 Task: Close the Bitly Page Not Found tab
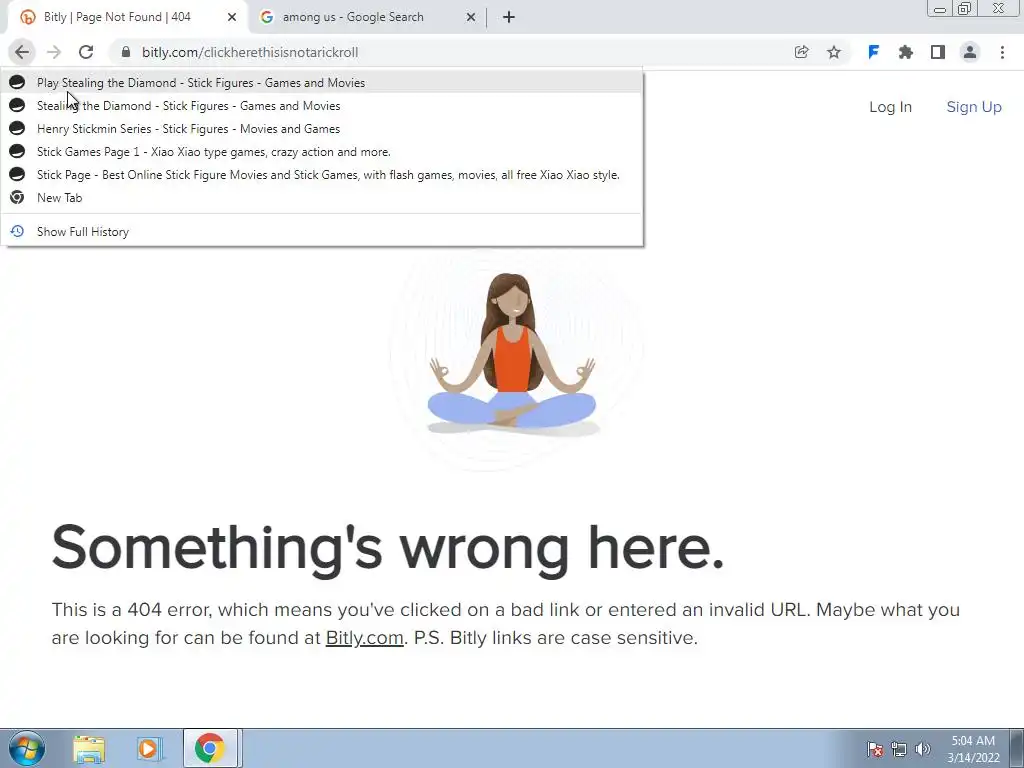(x=232, y=17)
